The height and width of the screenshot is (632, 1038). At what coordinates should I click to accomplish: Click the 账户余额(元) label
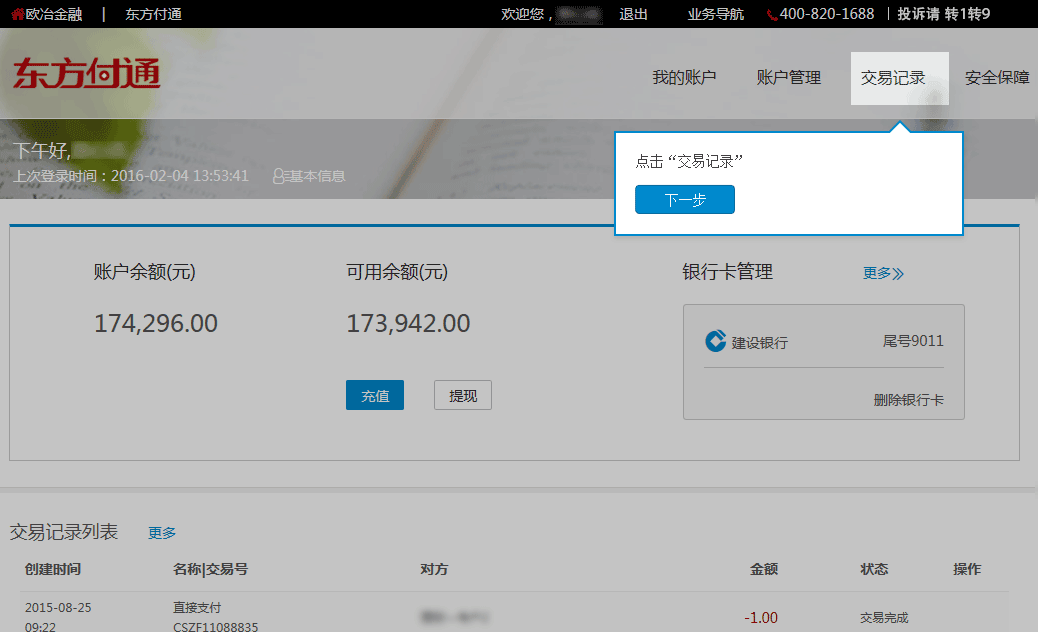[x=144, y=272]
